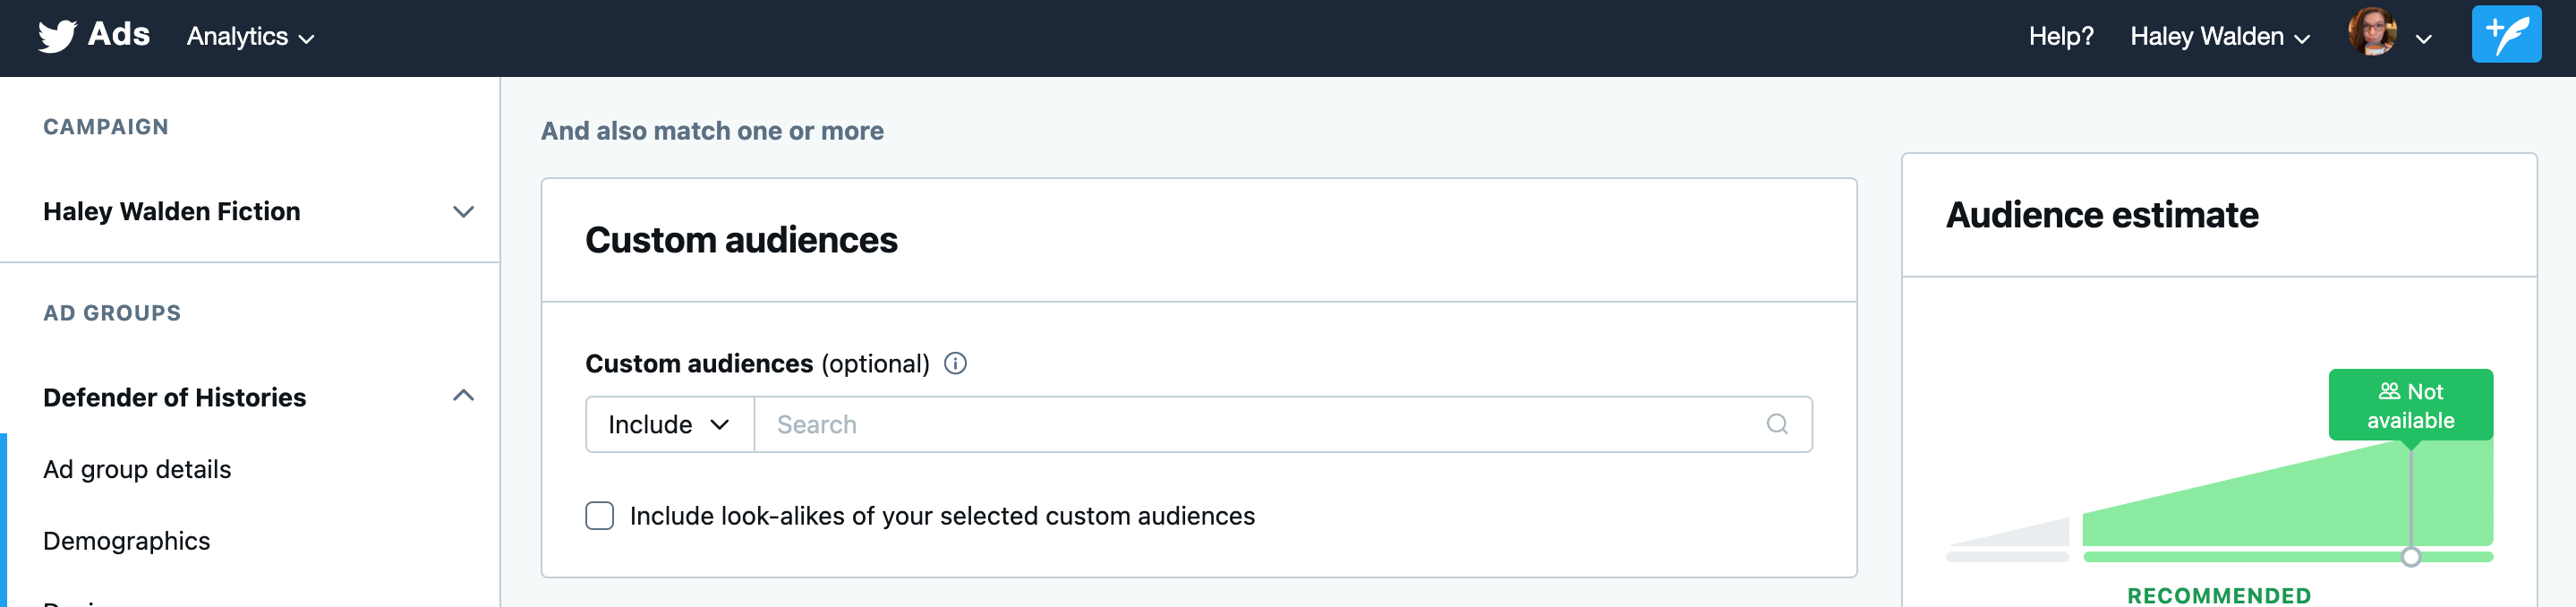Collapse the Defender of Histories ad group

coord(462,396)
